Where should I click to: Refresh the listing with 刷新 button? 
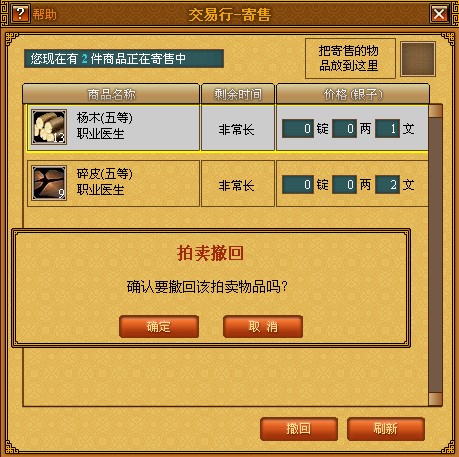point(386,429)
